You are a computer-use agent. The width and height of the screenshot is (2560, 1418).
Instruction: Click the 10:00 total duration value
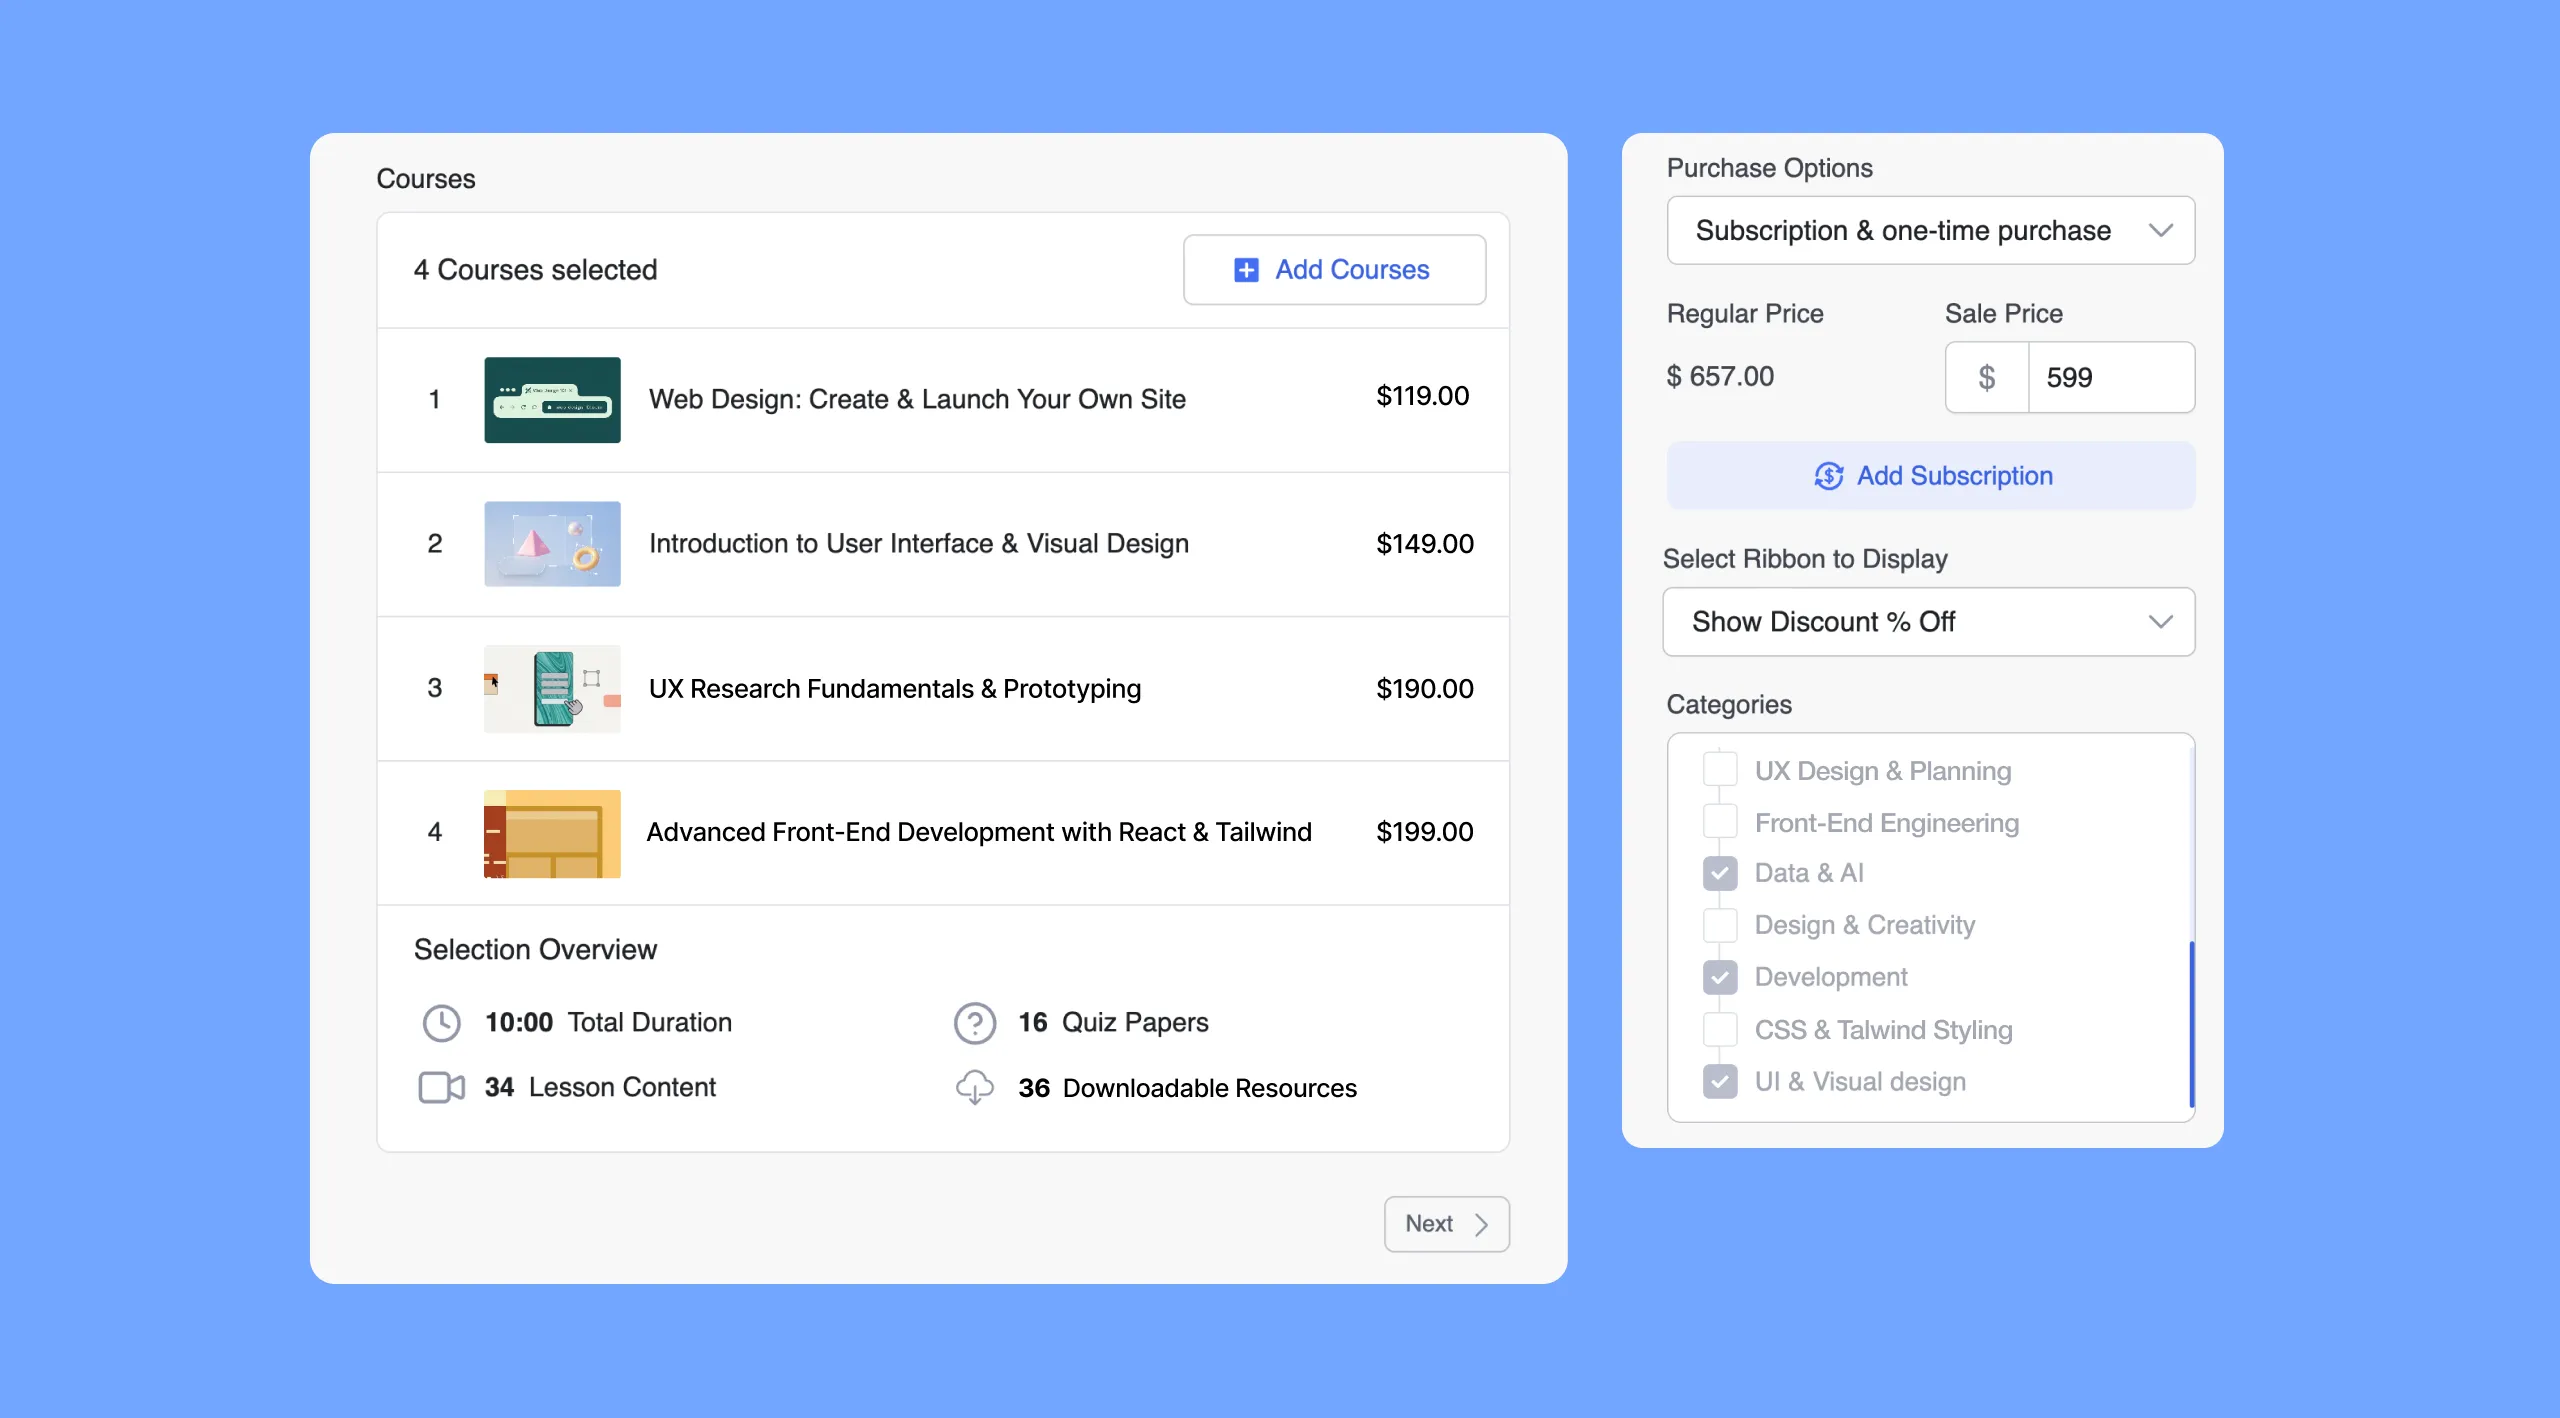coord(519,1022)
